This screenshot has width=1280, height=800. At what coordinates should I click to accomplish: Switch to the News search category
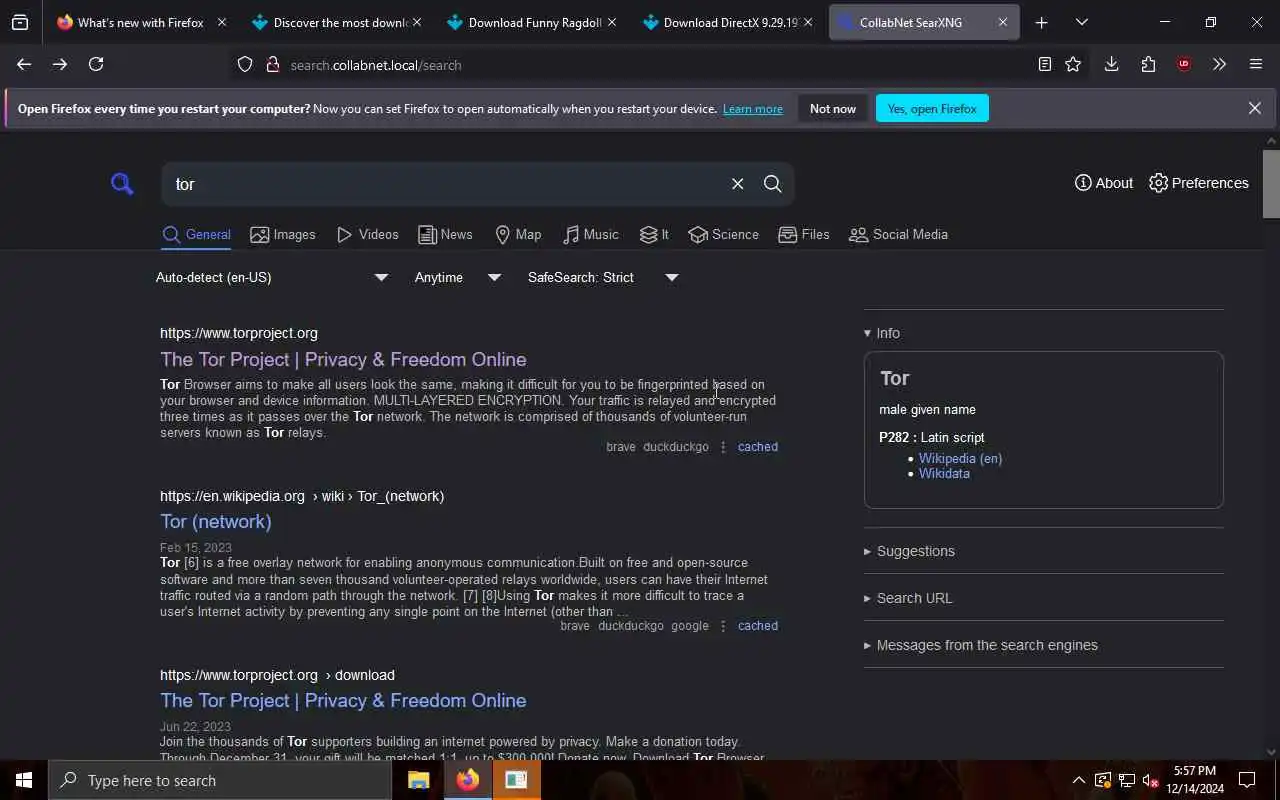[x=445, y=234]
